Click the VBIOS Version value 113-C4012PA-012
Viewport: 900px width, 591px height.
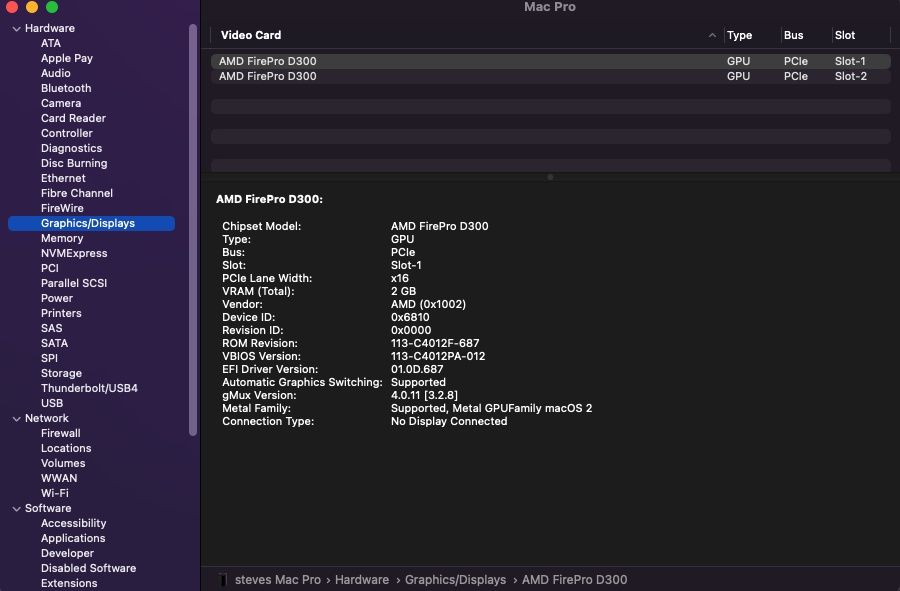pos(438,356)
